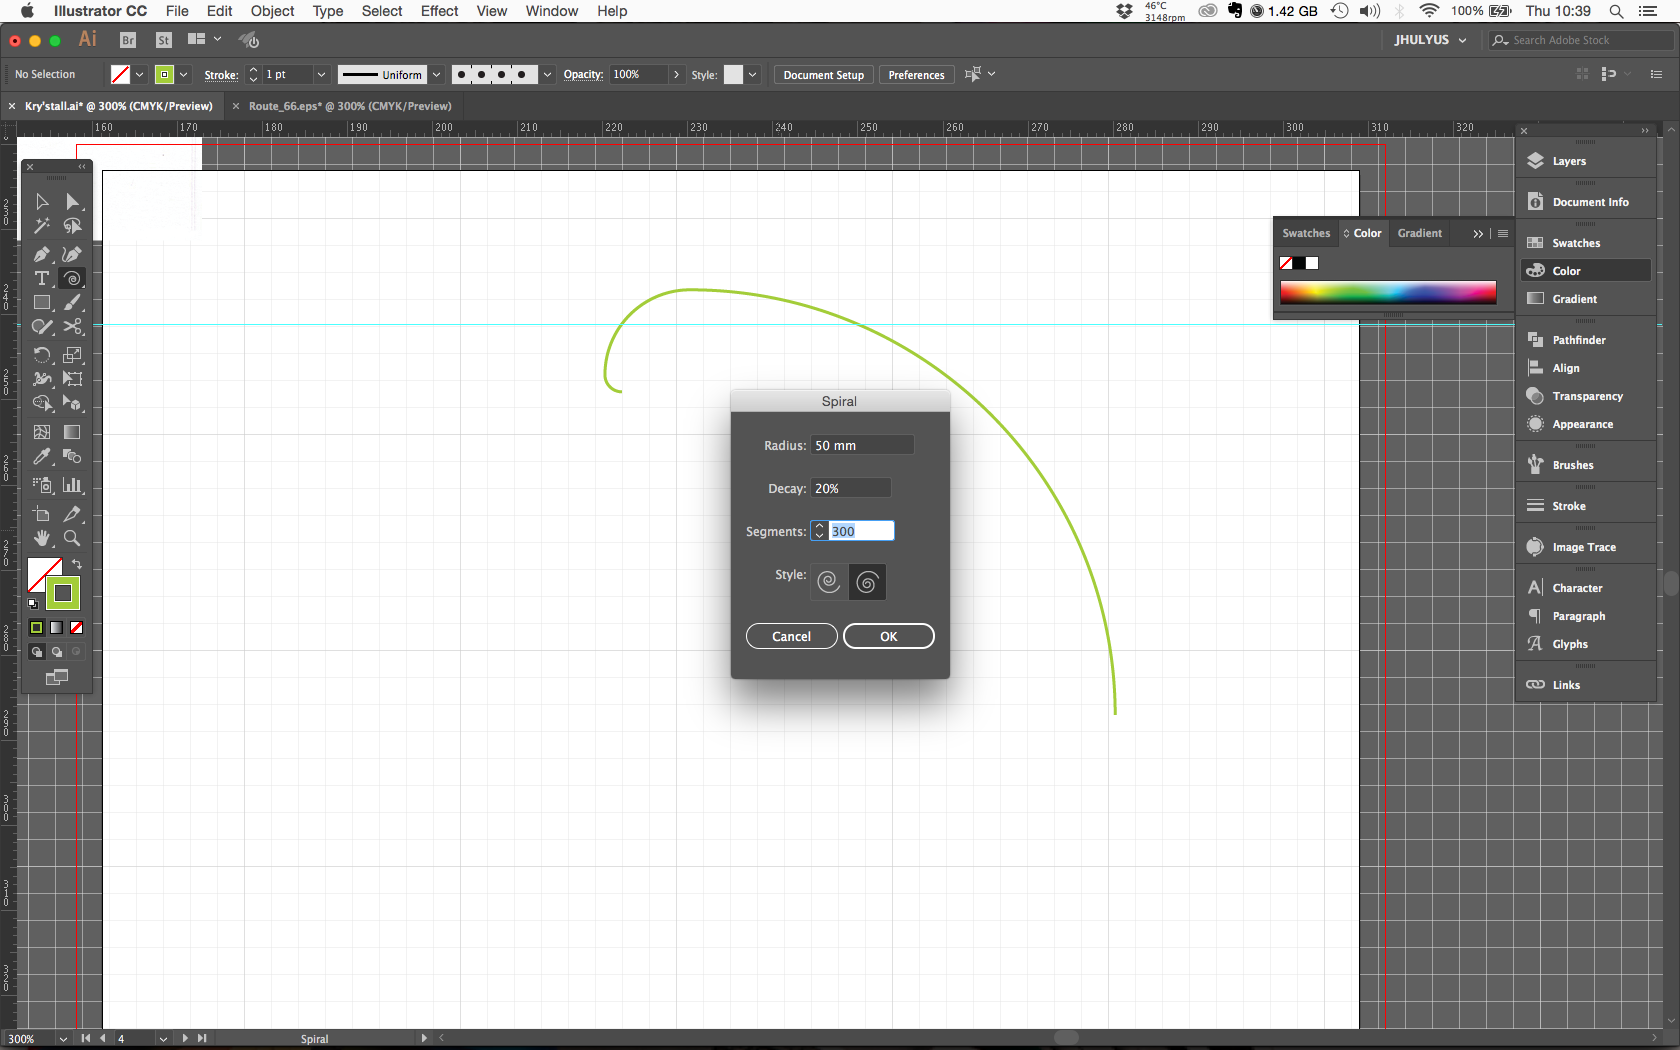Select the Curvature tool

tap(72, 254)
